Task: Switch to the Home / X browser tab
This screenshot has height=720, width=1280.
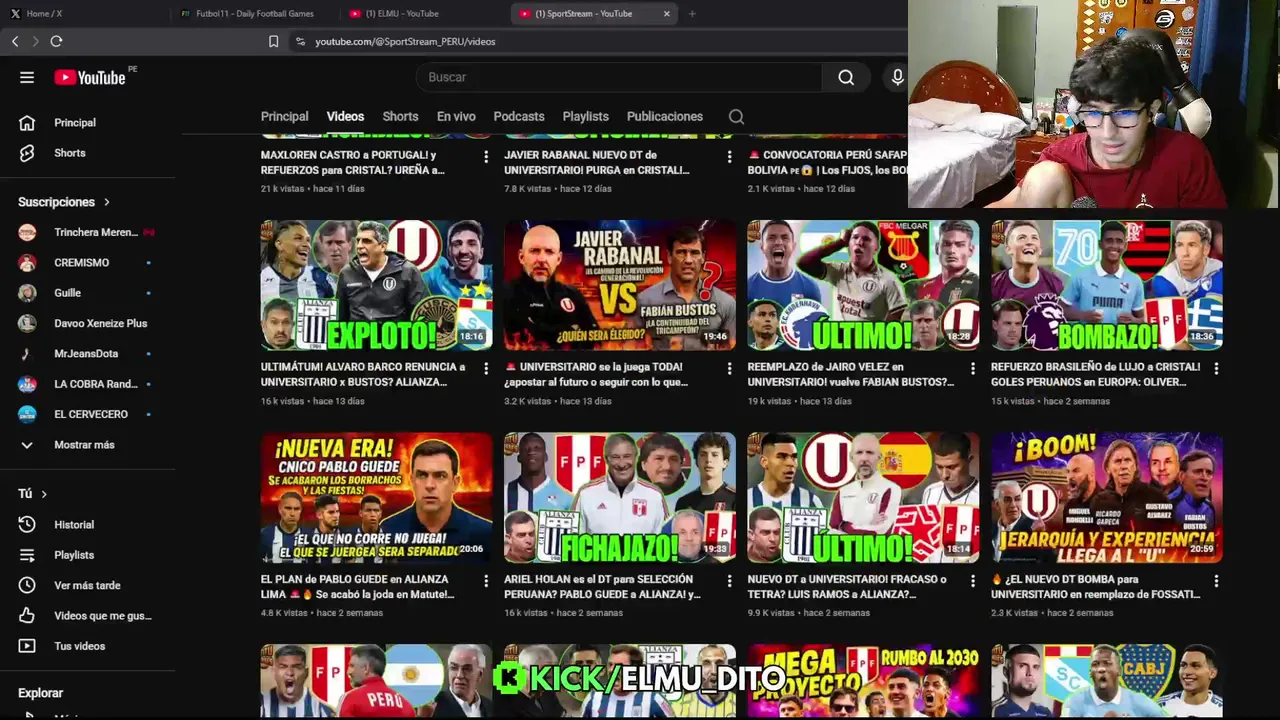Action: coord(85,13)
